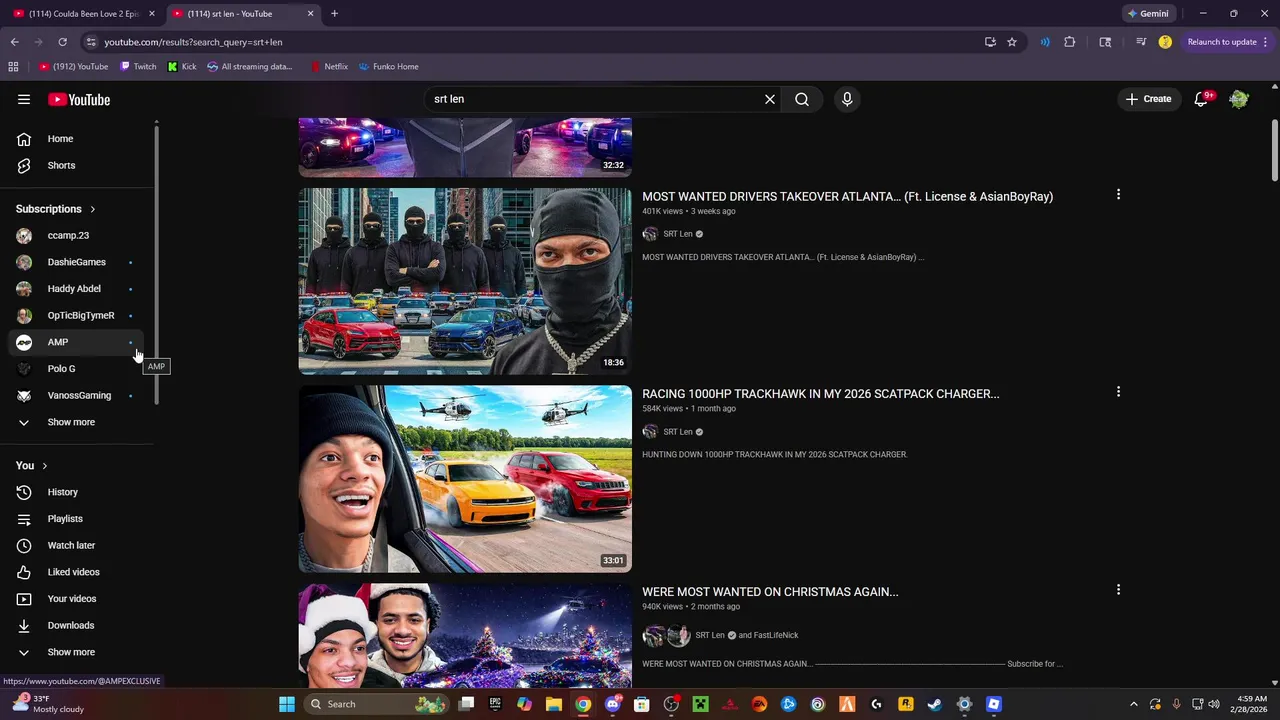Click the WERE MOST WANTED ON CHRISTMAS title
Viewport: 1280px width, 720px height.
click(x=770, y=592)
